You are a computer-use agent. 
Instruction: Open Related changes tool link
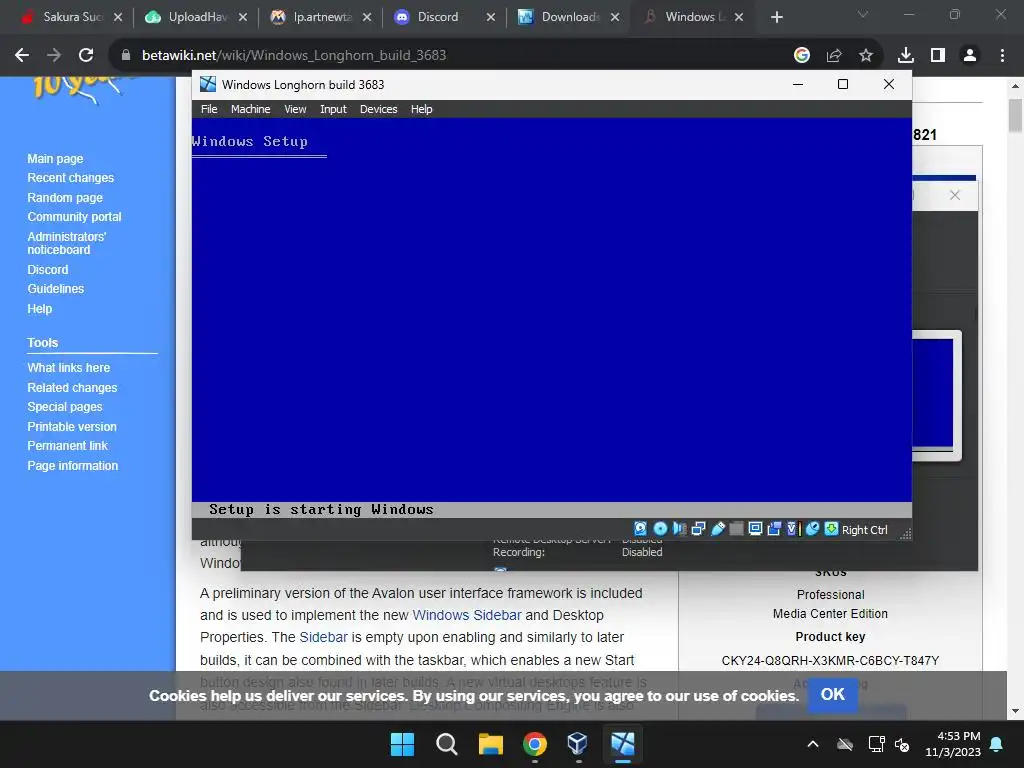coord(72,387)
